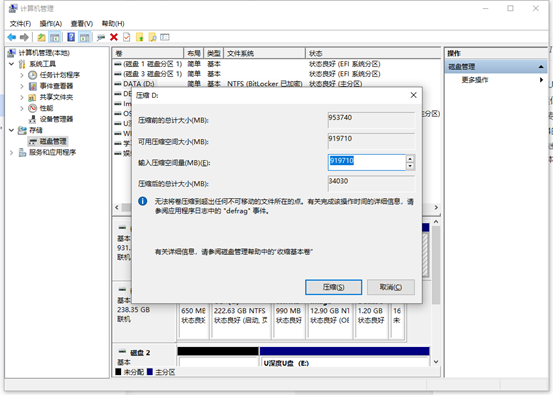Click the blue 主分区 legend swatch
Screen dimensions: 553x395
[150, 372]
